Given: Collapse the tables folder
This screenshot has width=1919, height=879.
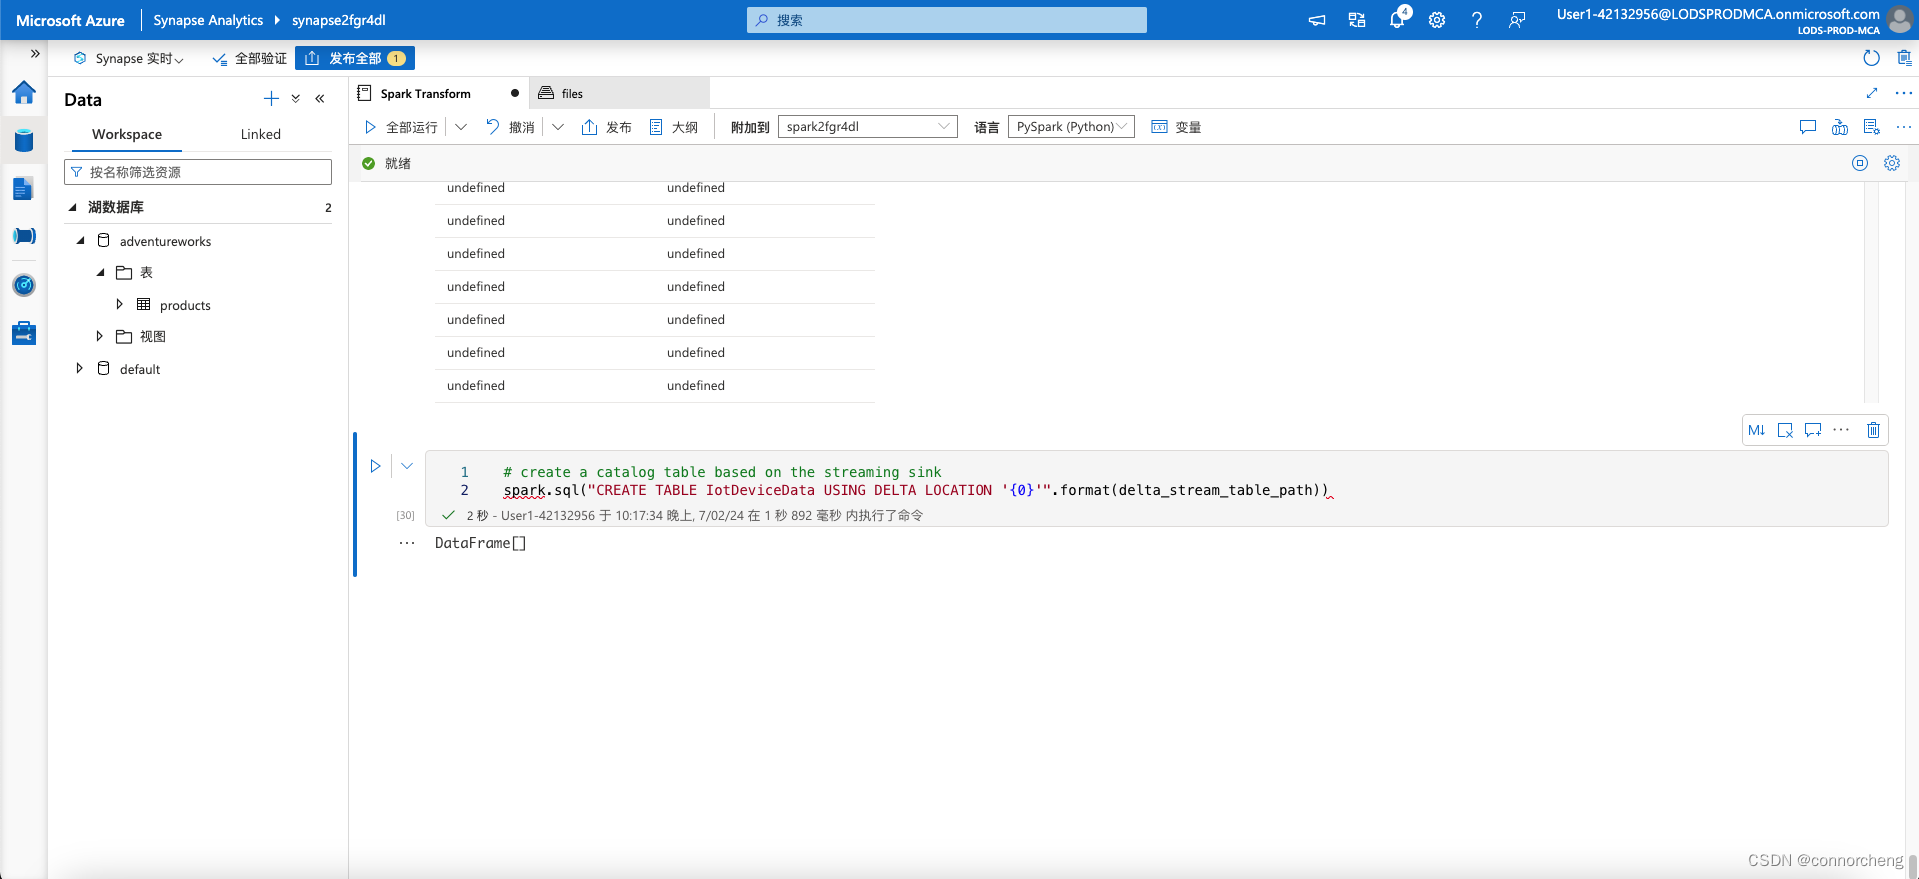Looking at the screenshot, I should tap(100, 272).
